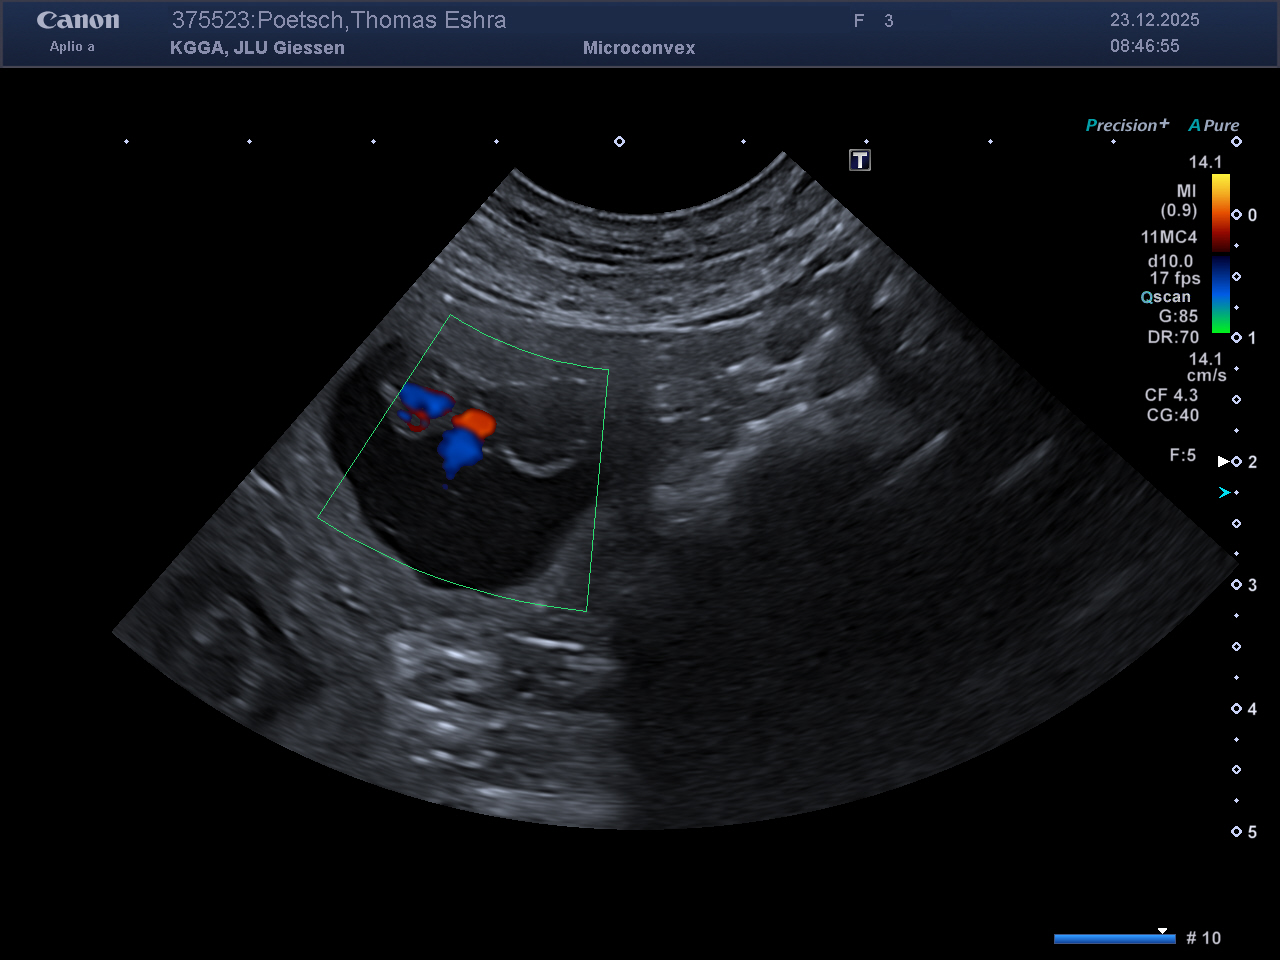
Task: Click the Qscan indicator label
Action: coord(1166,297)
